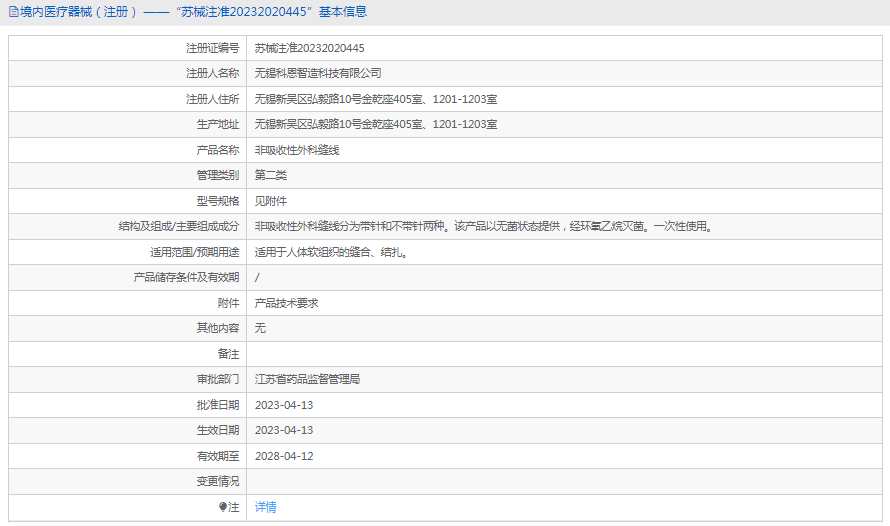Click the 生产地址 label
This screenshot has height=526, width=890.
pos(218,124)
